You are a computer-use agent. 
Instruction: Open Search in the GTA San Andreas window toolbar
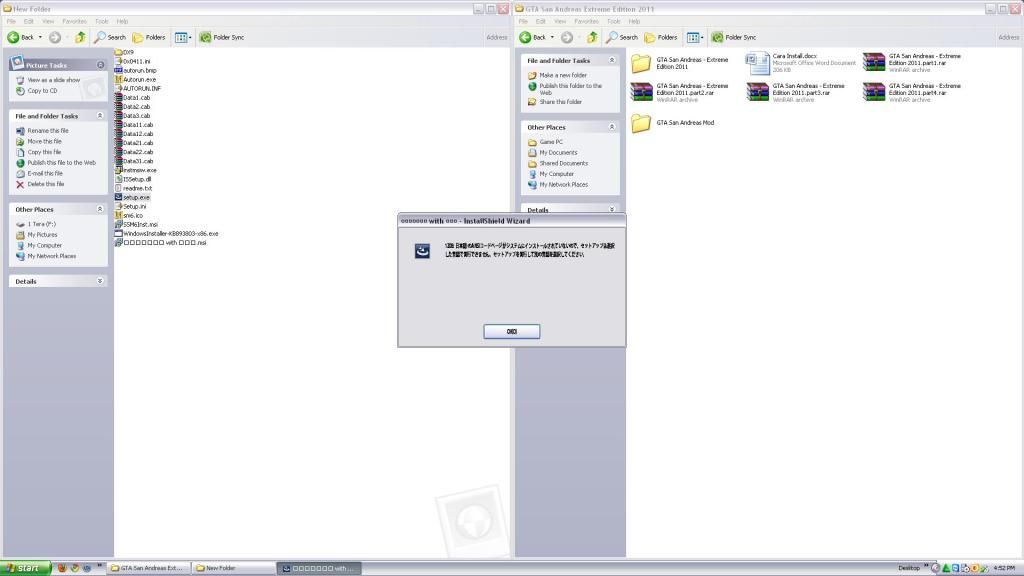coord(622,37)
